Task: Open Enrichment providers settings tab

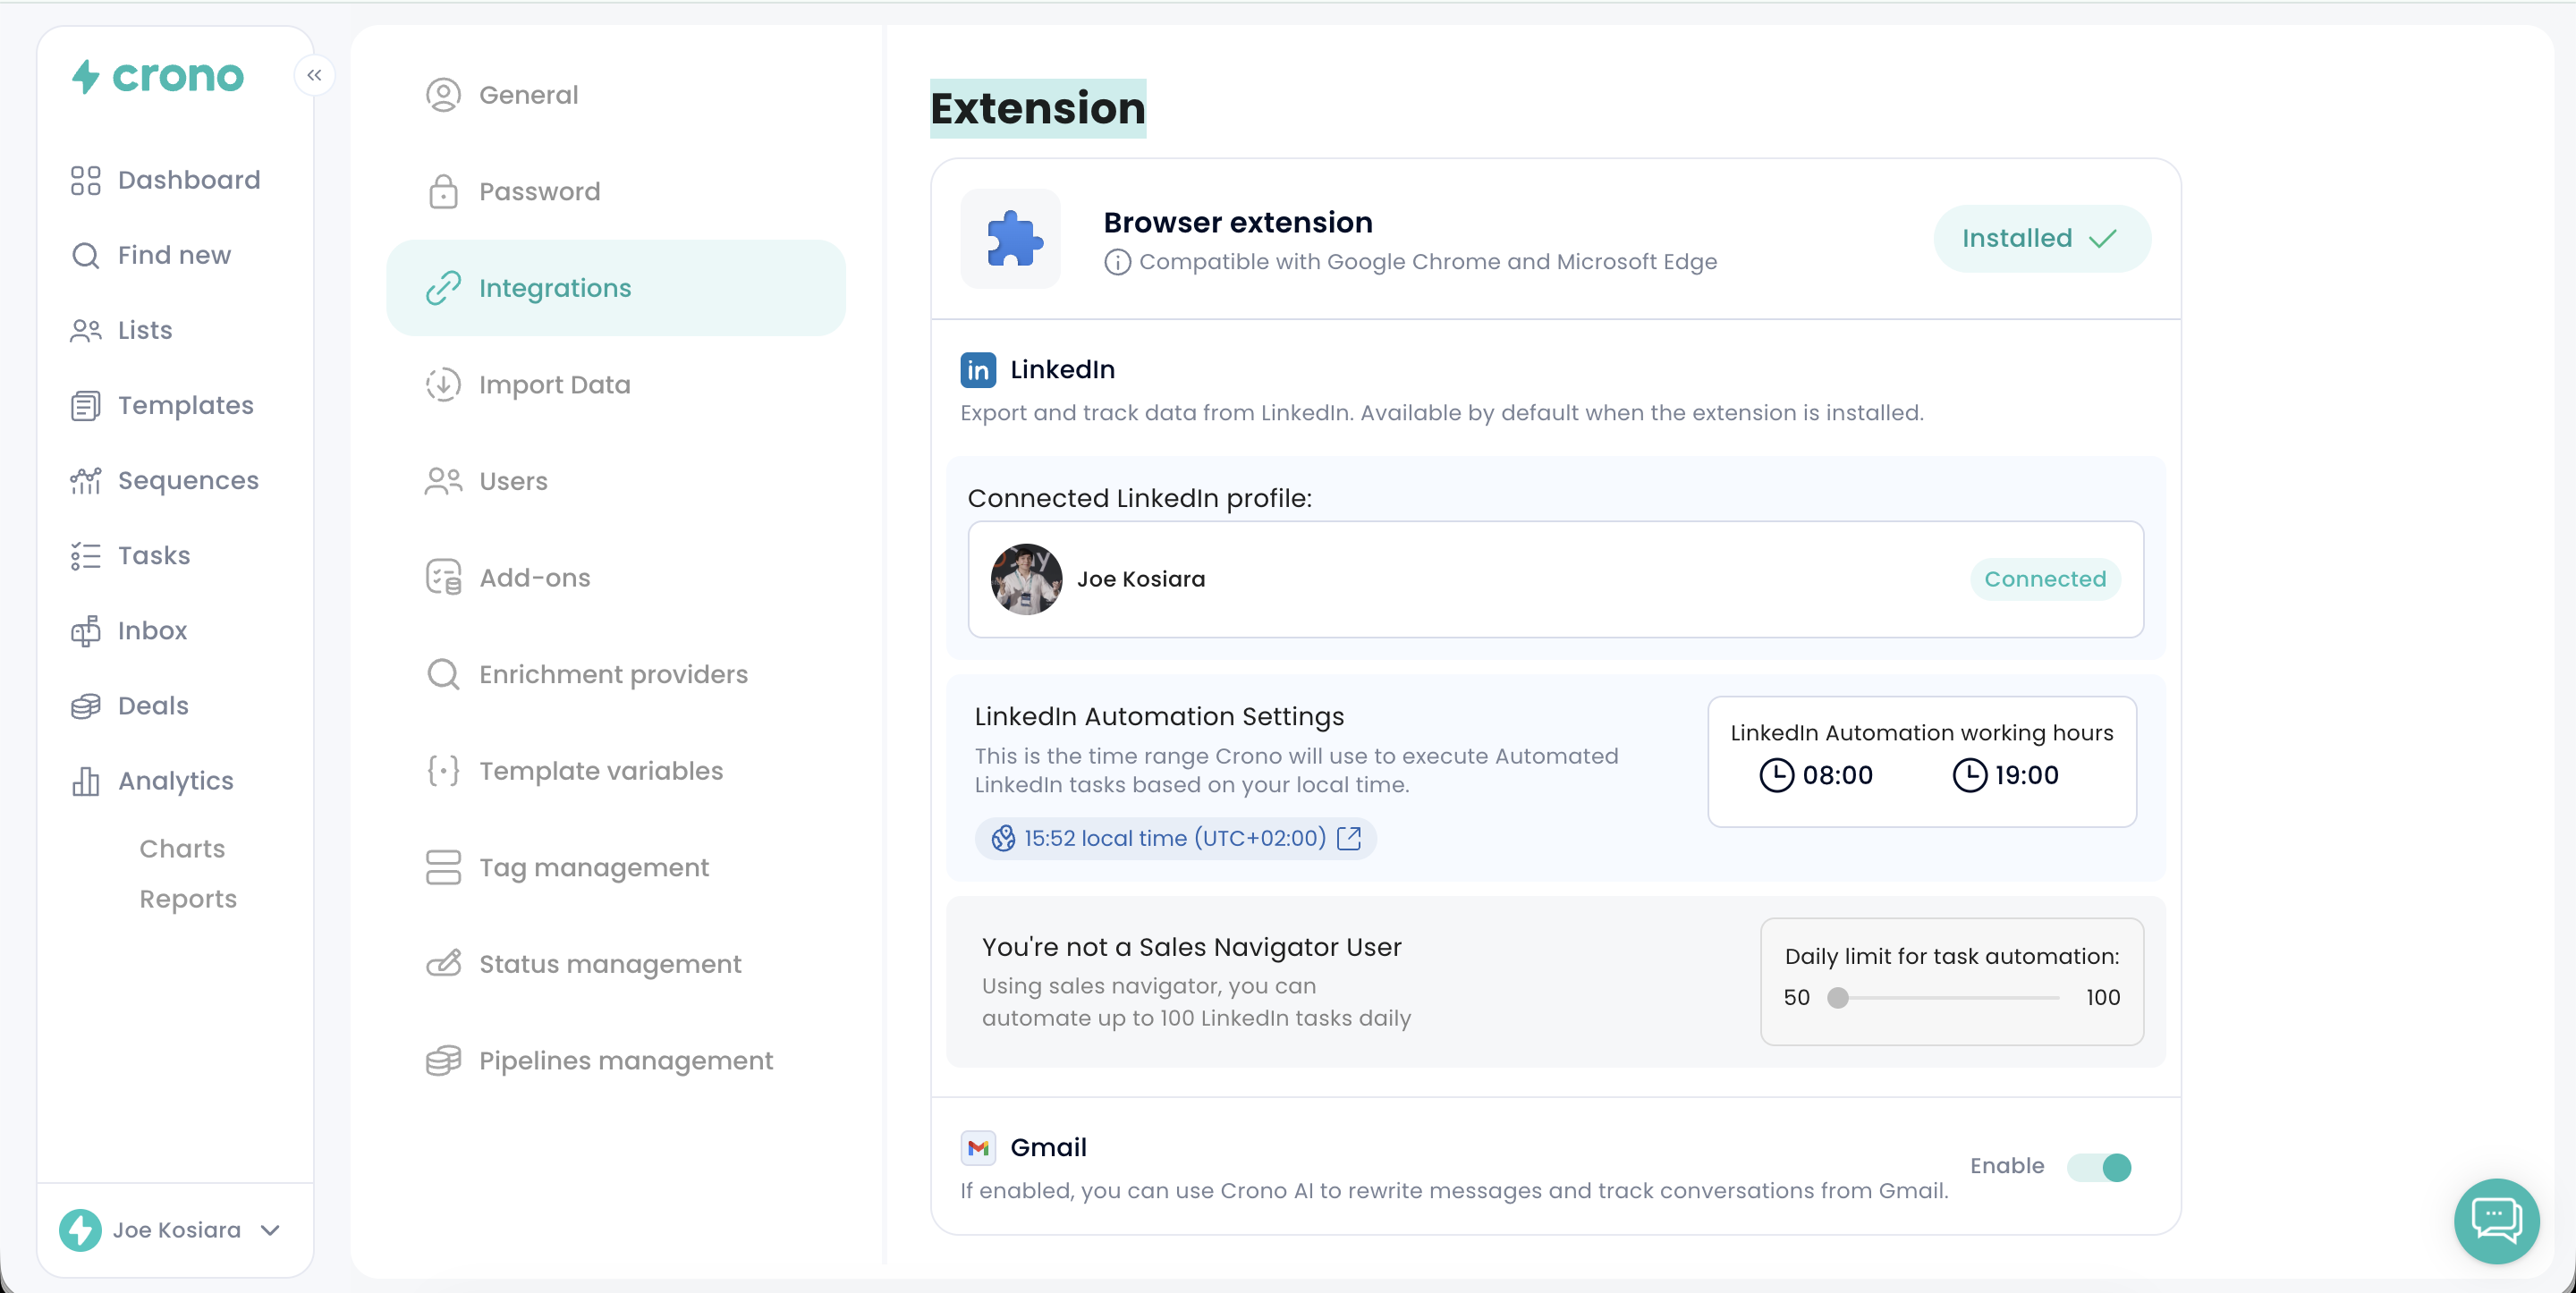Action: (613, 674)
